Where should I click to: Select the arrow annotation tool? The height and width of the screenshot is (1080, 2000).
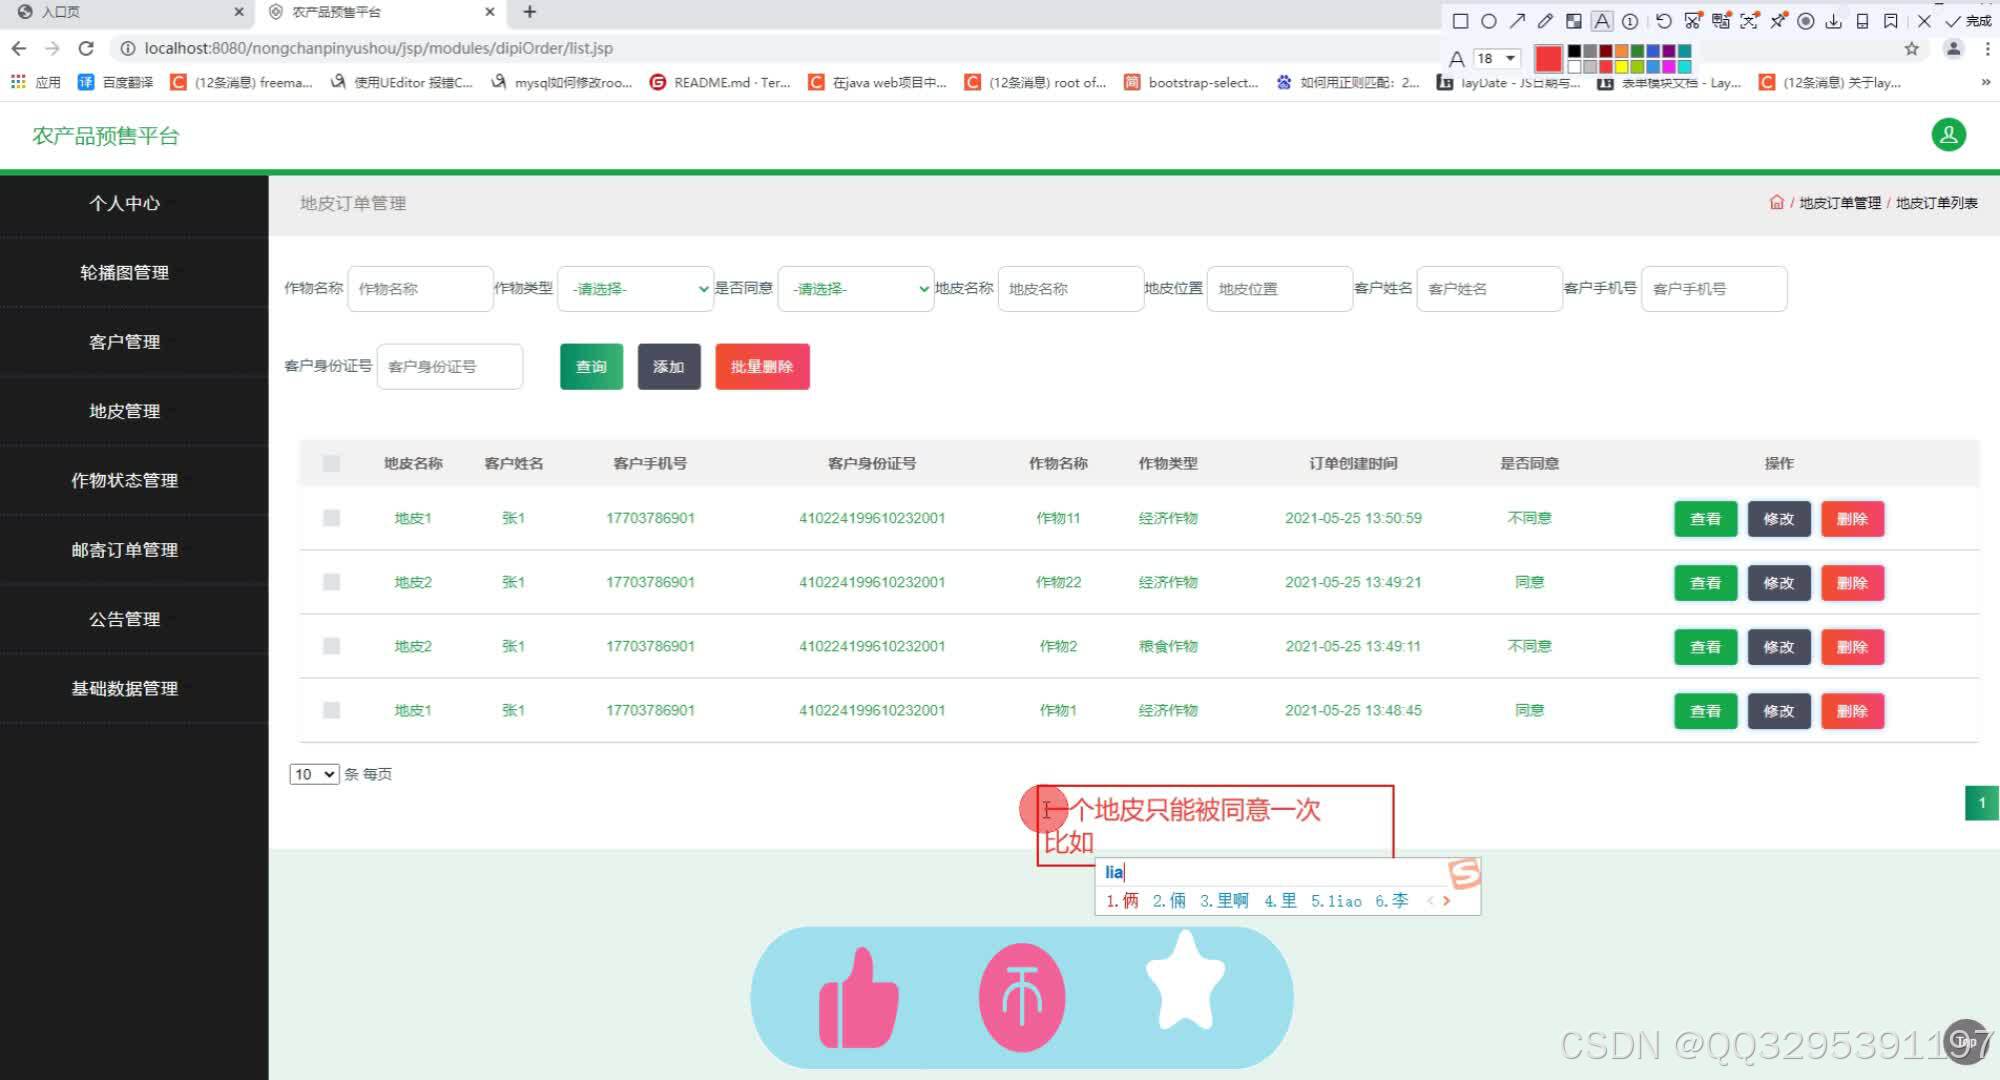coord(1517,21)
